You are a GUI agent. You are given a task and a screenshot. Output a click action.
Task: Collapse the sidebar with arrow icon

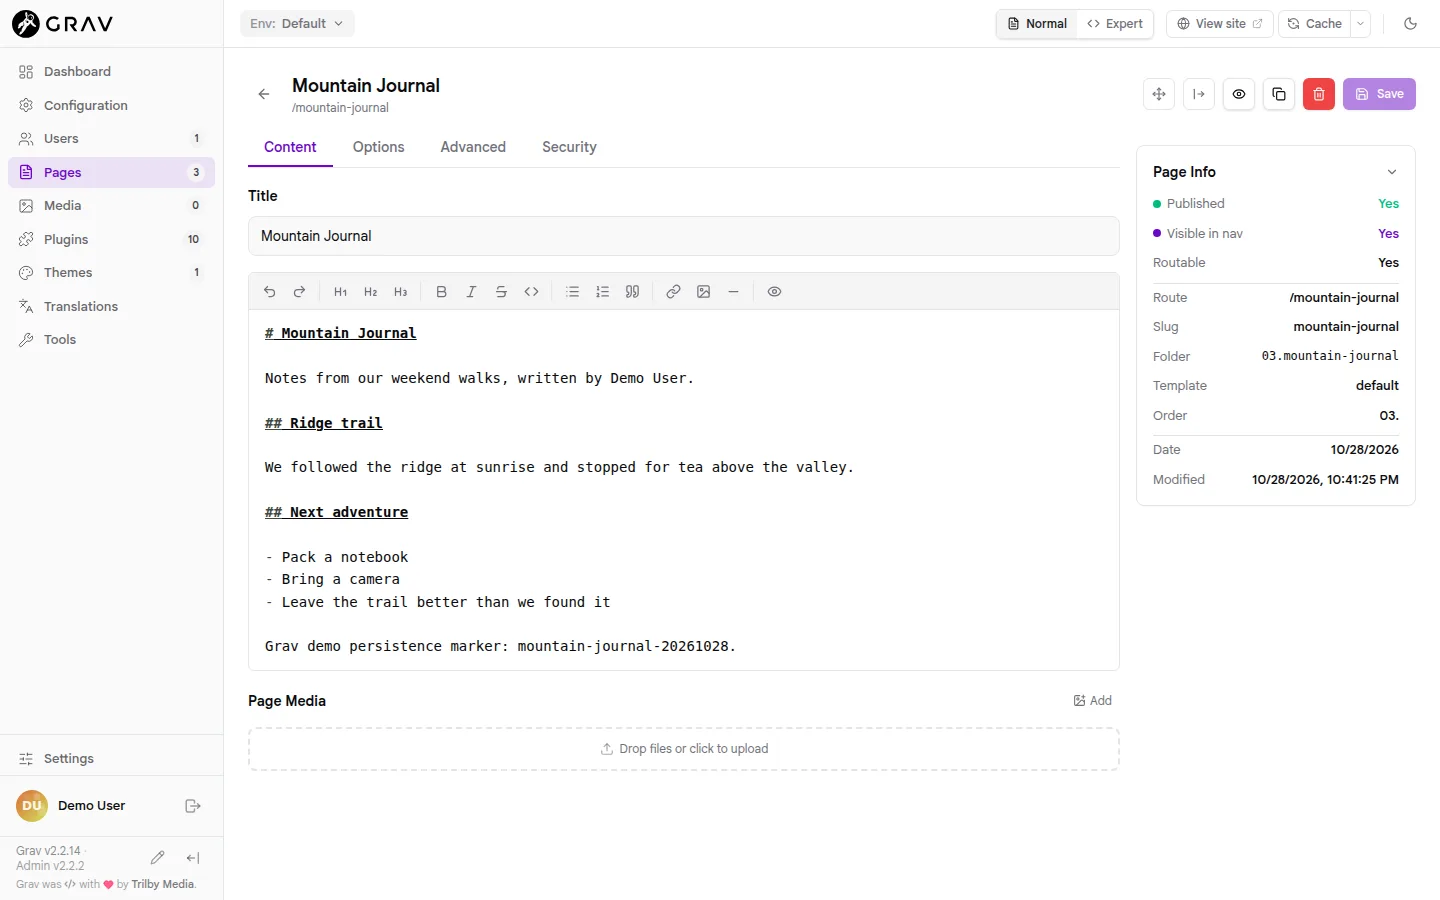[193, 858]
